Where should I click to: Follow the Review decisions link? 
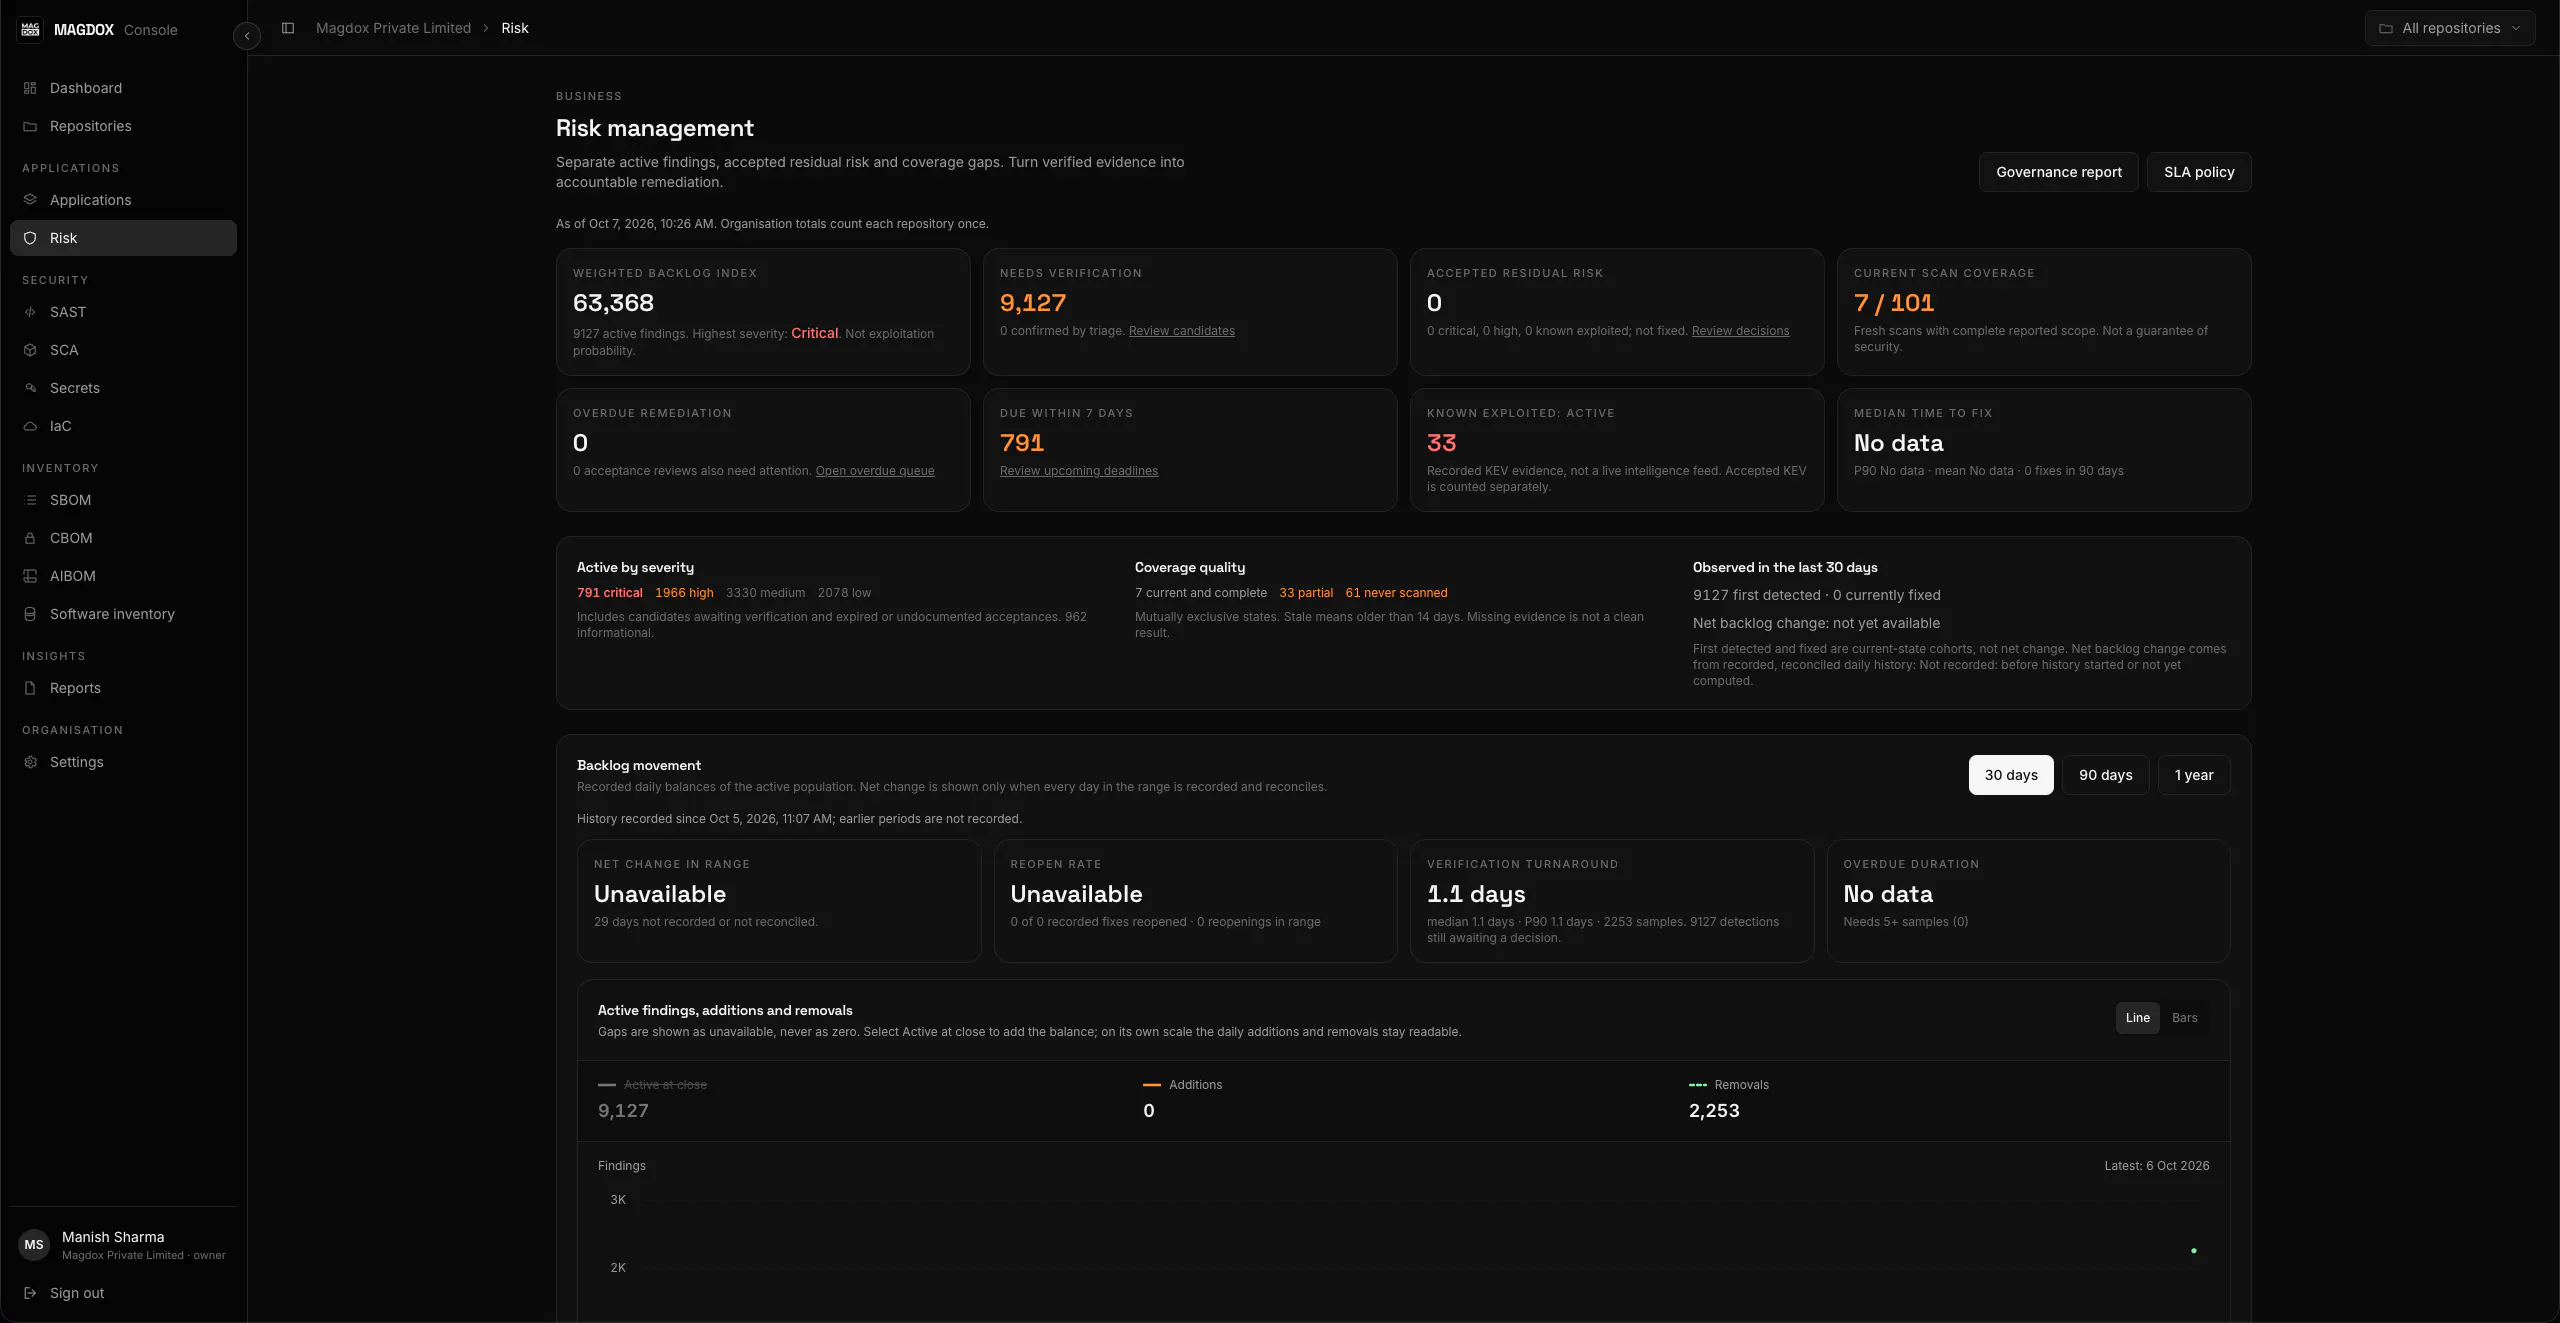pos(1741,331)
